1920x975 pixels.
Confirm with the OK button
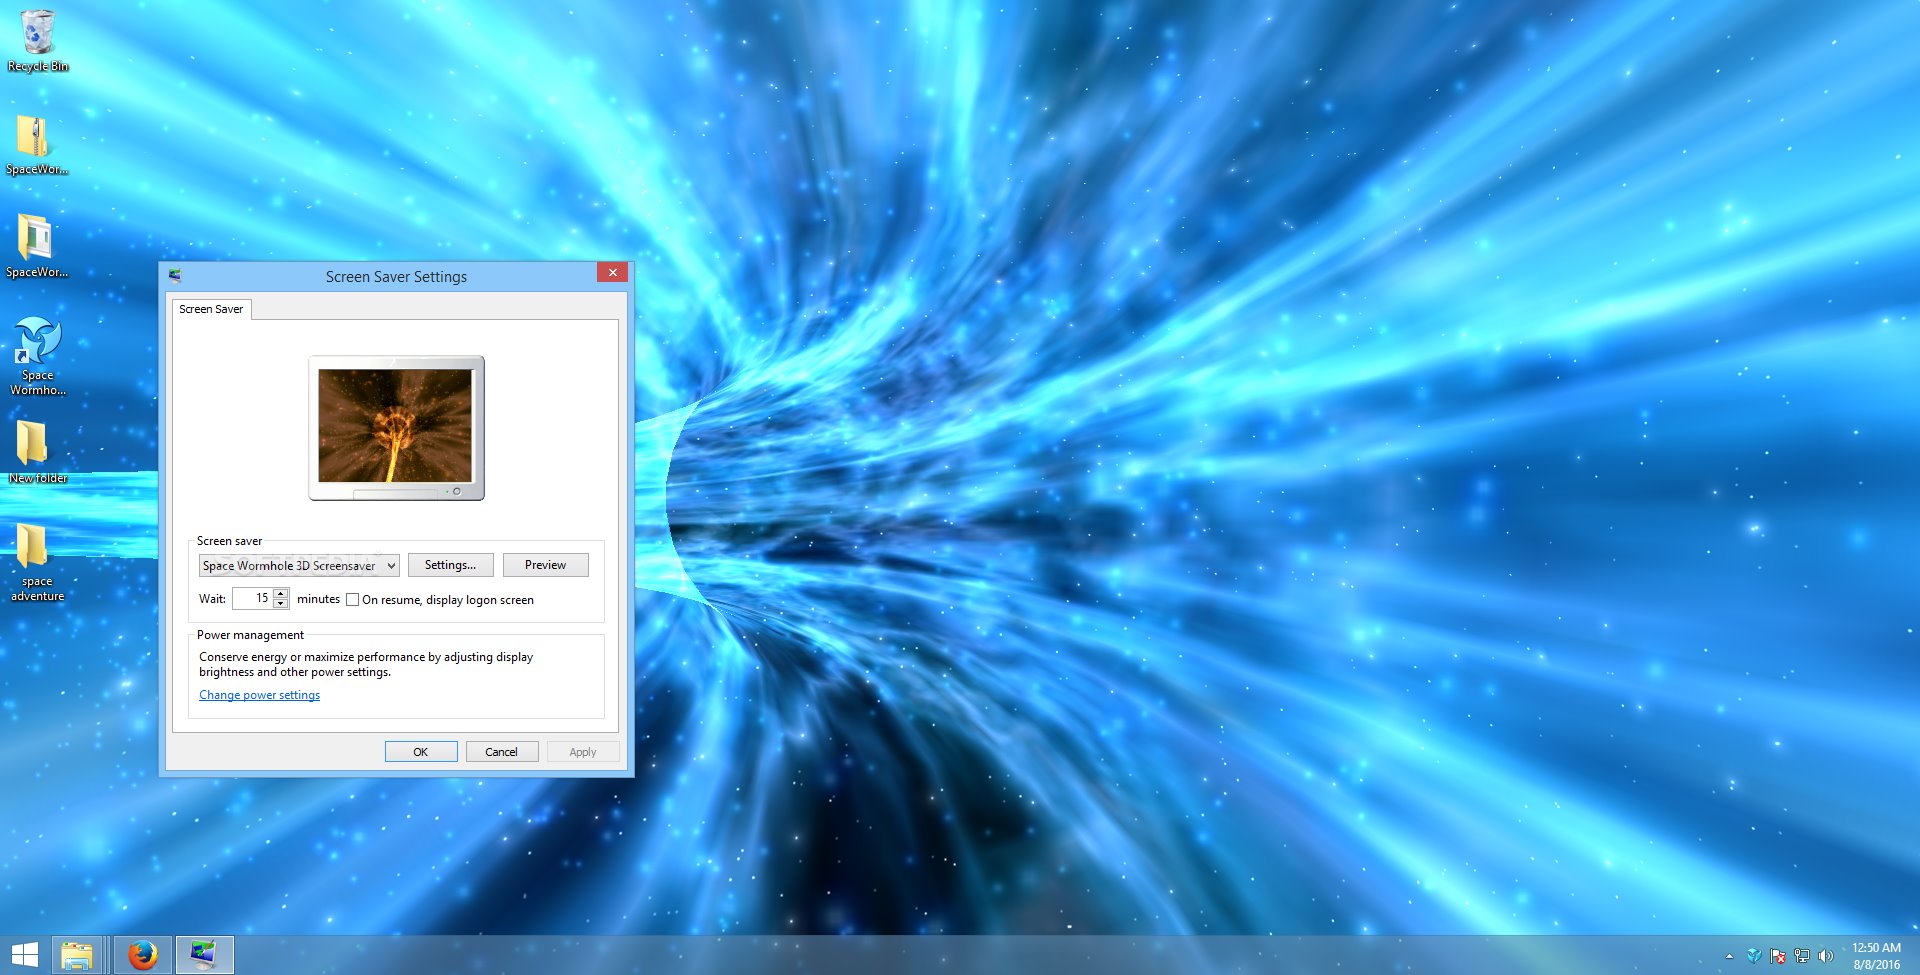pos(421,752)
